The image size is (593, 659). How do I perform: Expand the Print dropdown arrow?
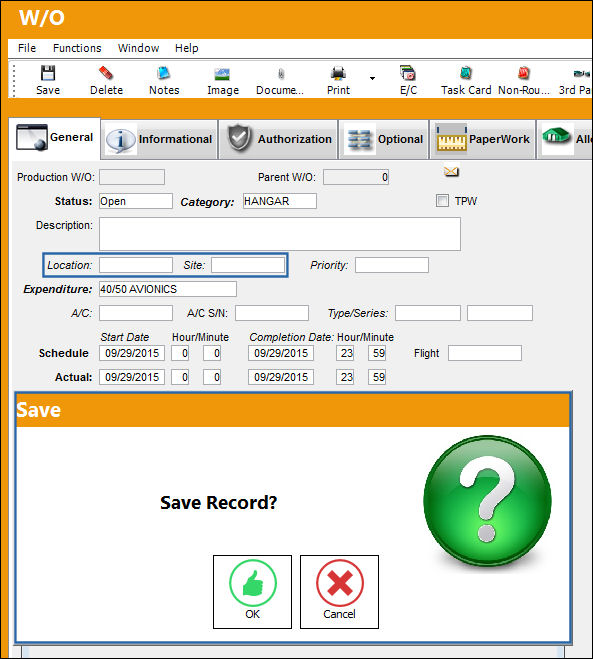(372, 78)
